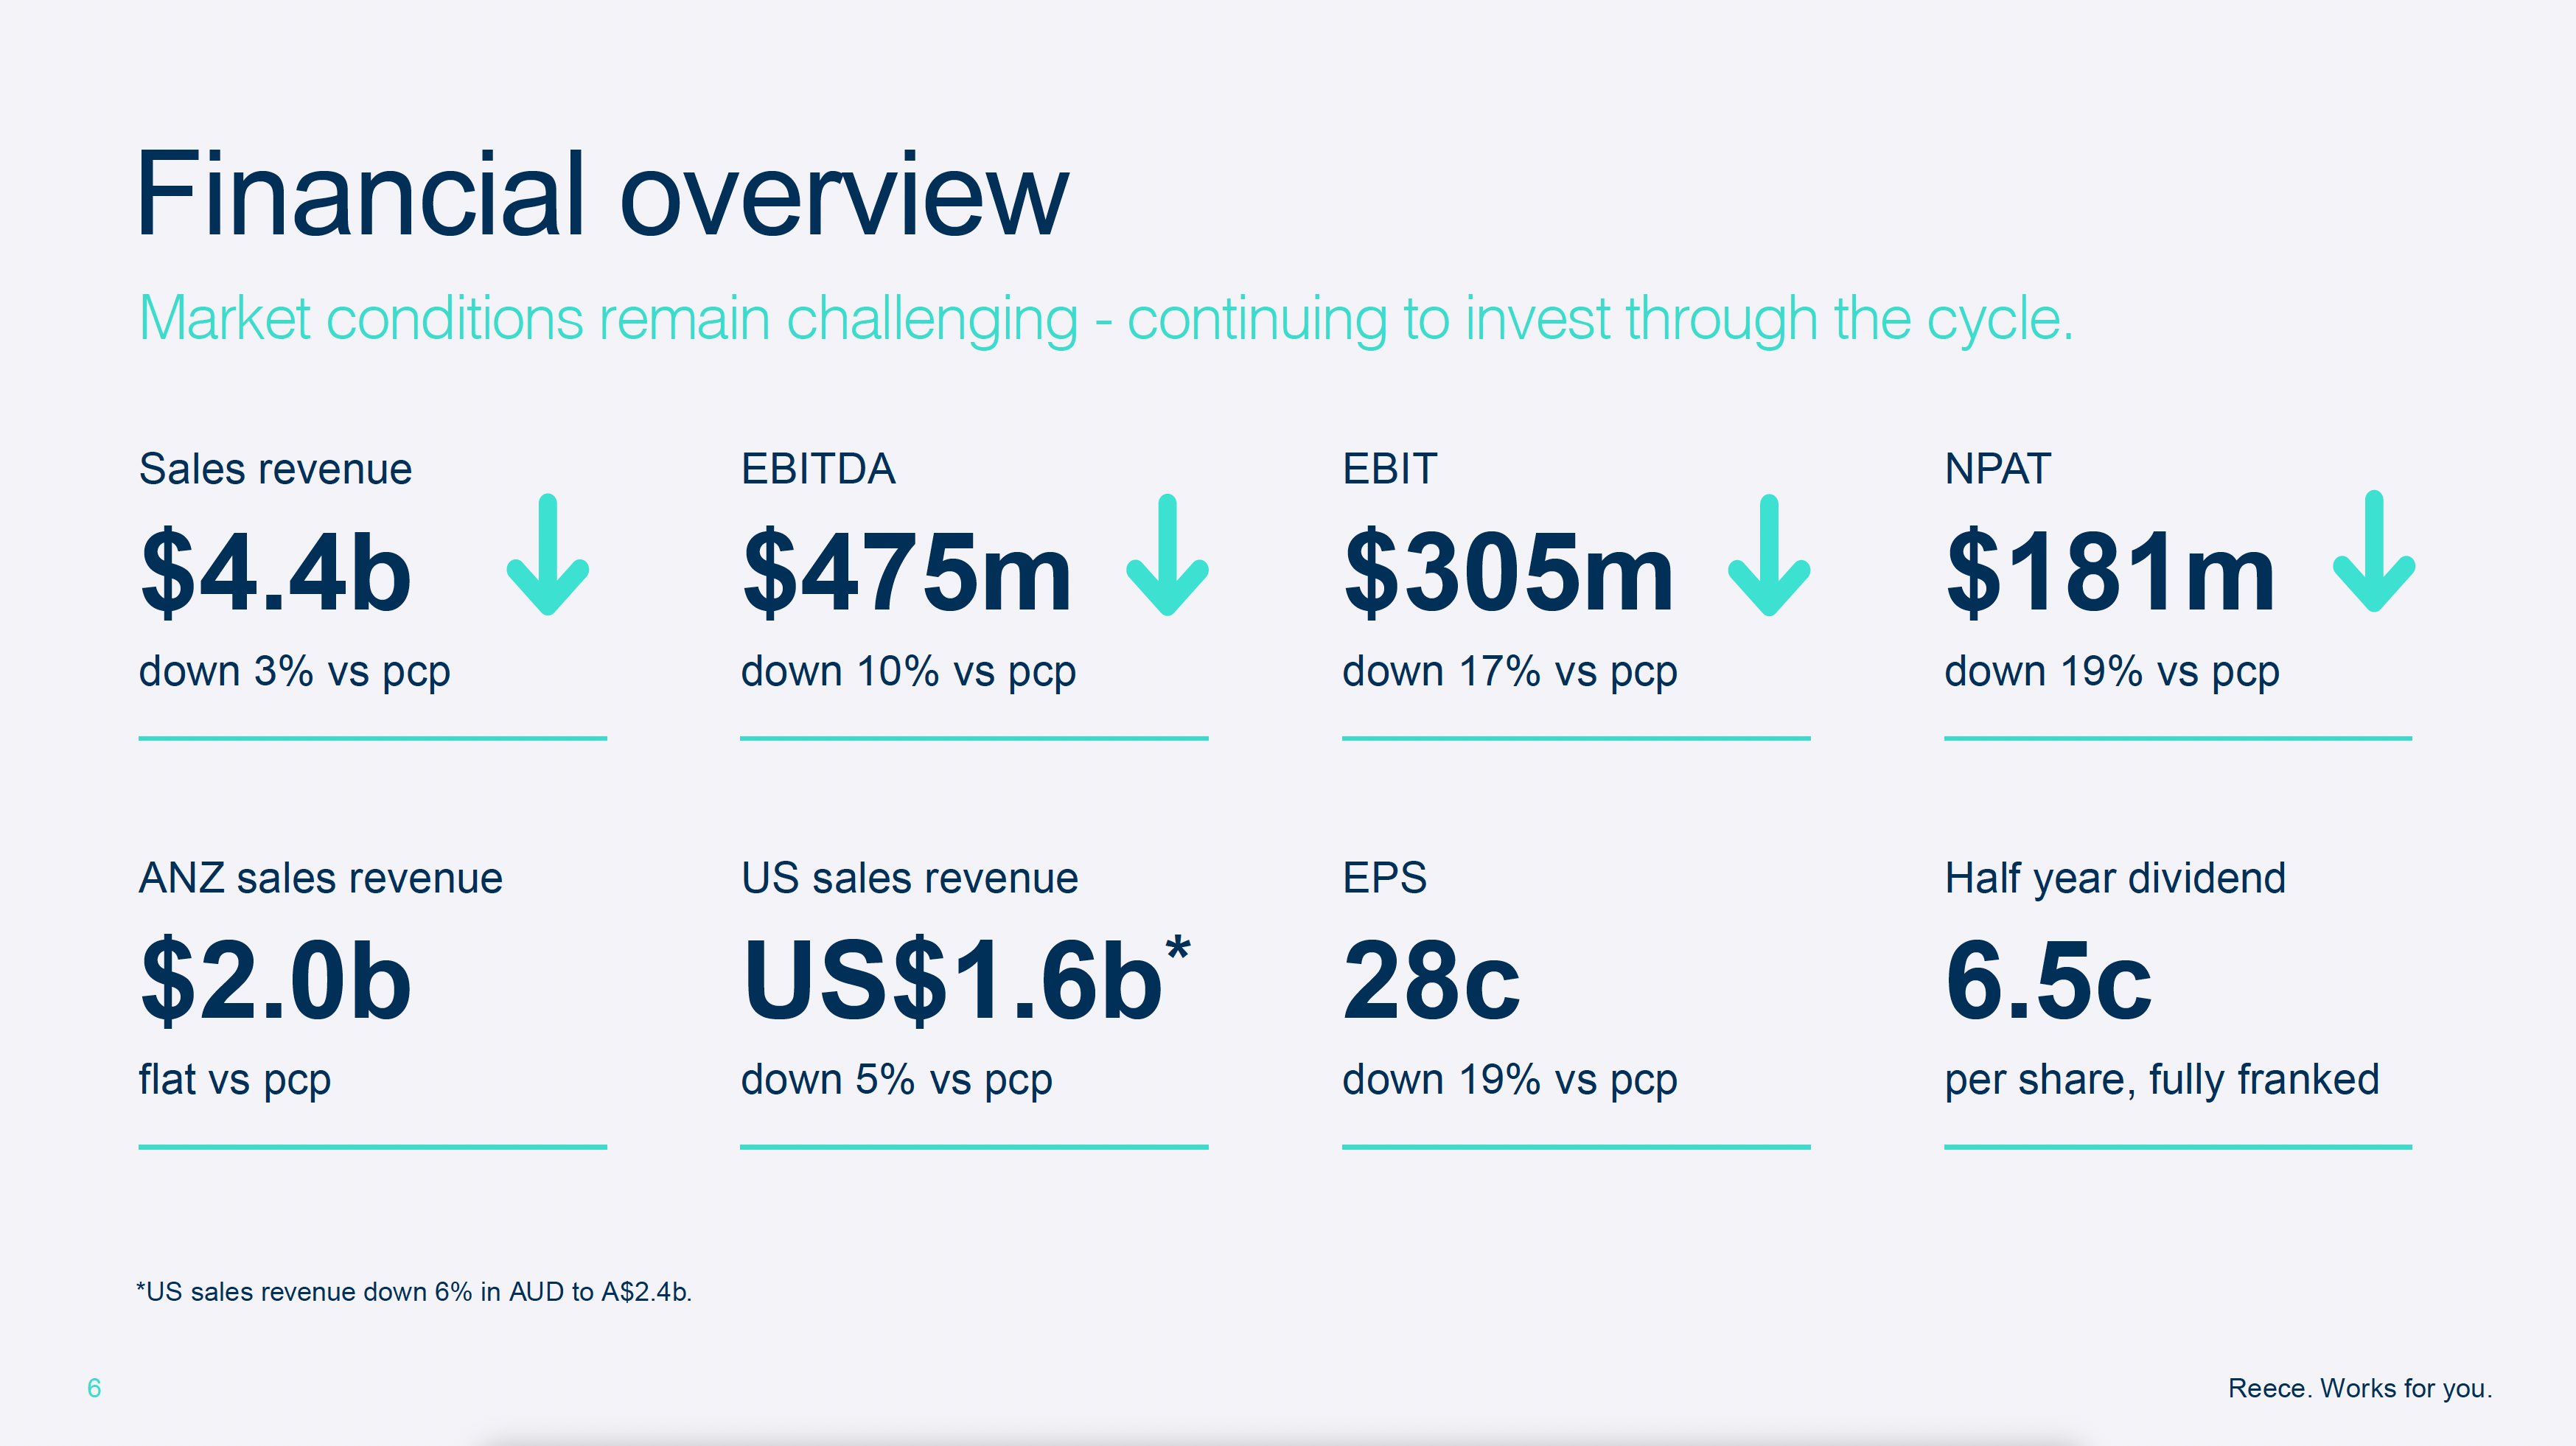
Task: Click the 'Reece. Works for you.' tagline
Action: [2359, 1388]
